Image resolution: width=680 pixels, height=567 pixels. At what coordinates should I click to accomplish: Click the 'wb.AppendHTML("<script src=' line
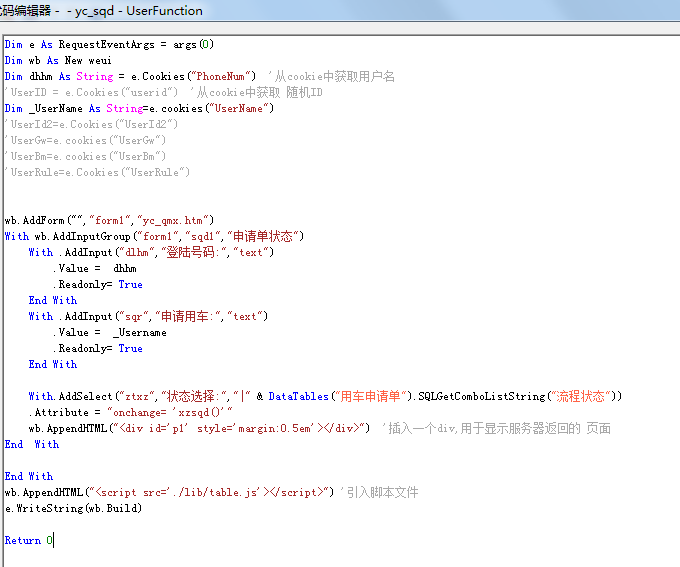click(x=212, y=492)
